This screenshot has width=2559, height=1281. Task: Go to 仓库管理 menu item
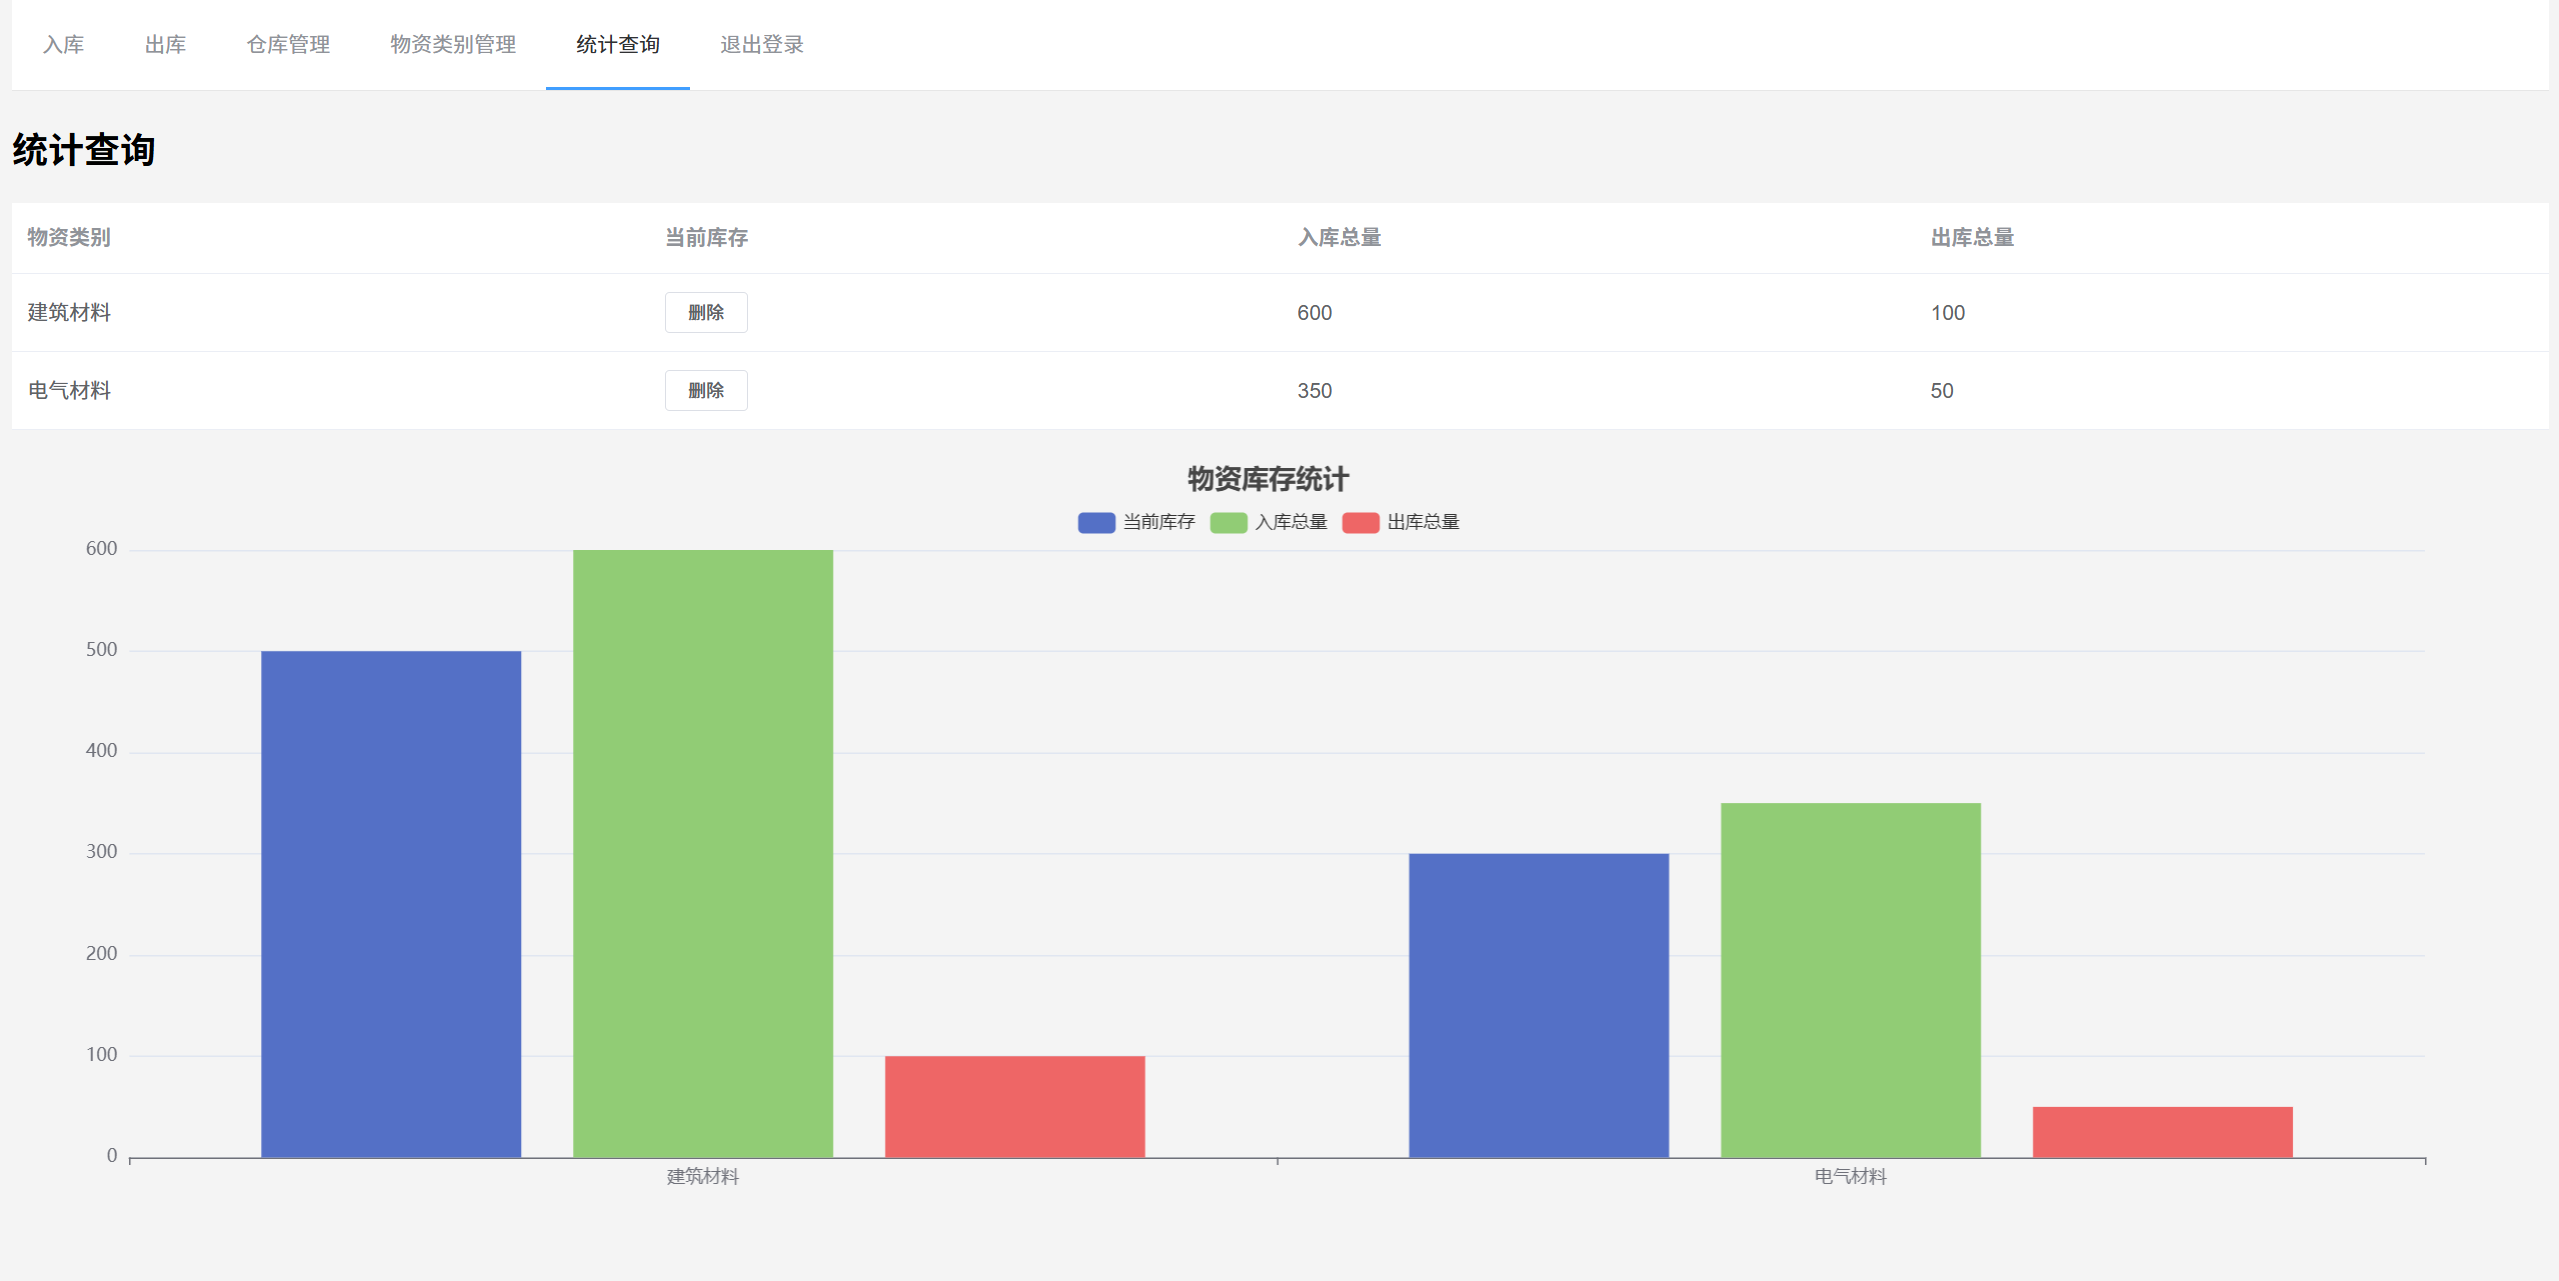coord(288,45)
